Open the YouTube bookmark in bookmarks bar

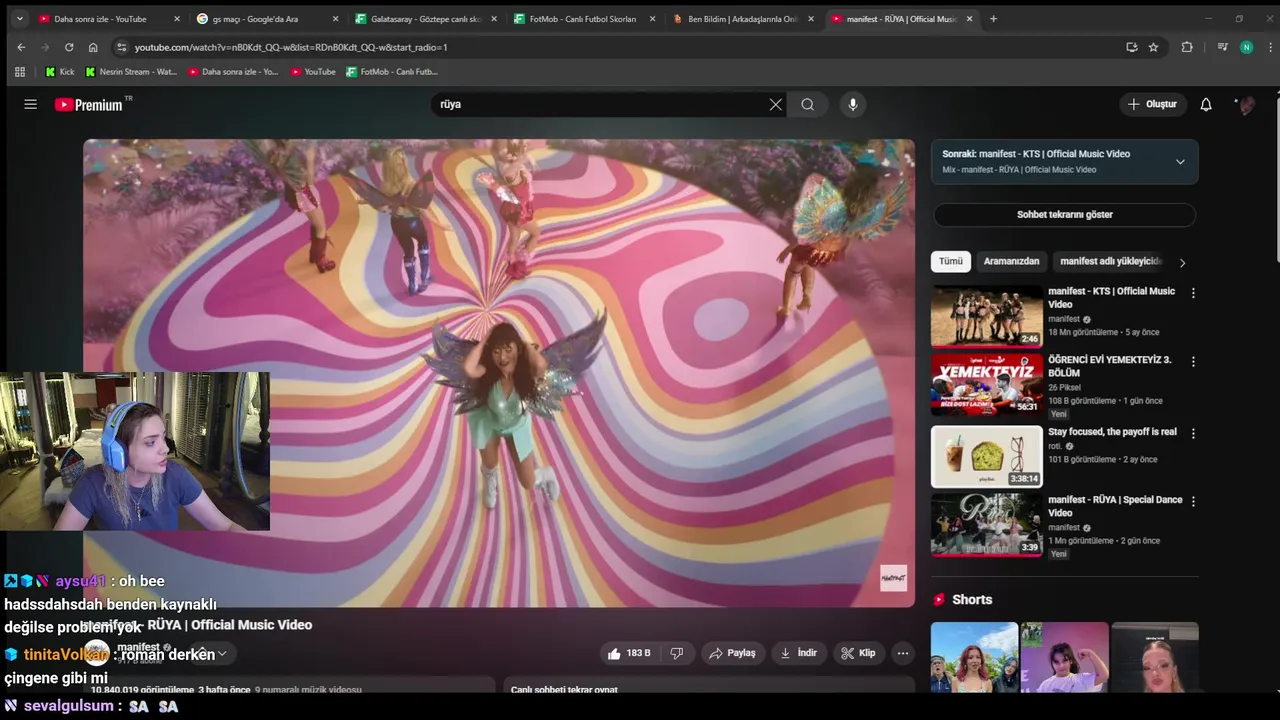pyautogui.click(x=313, y=72)
